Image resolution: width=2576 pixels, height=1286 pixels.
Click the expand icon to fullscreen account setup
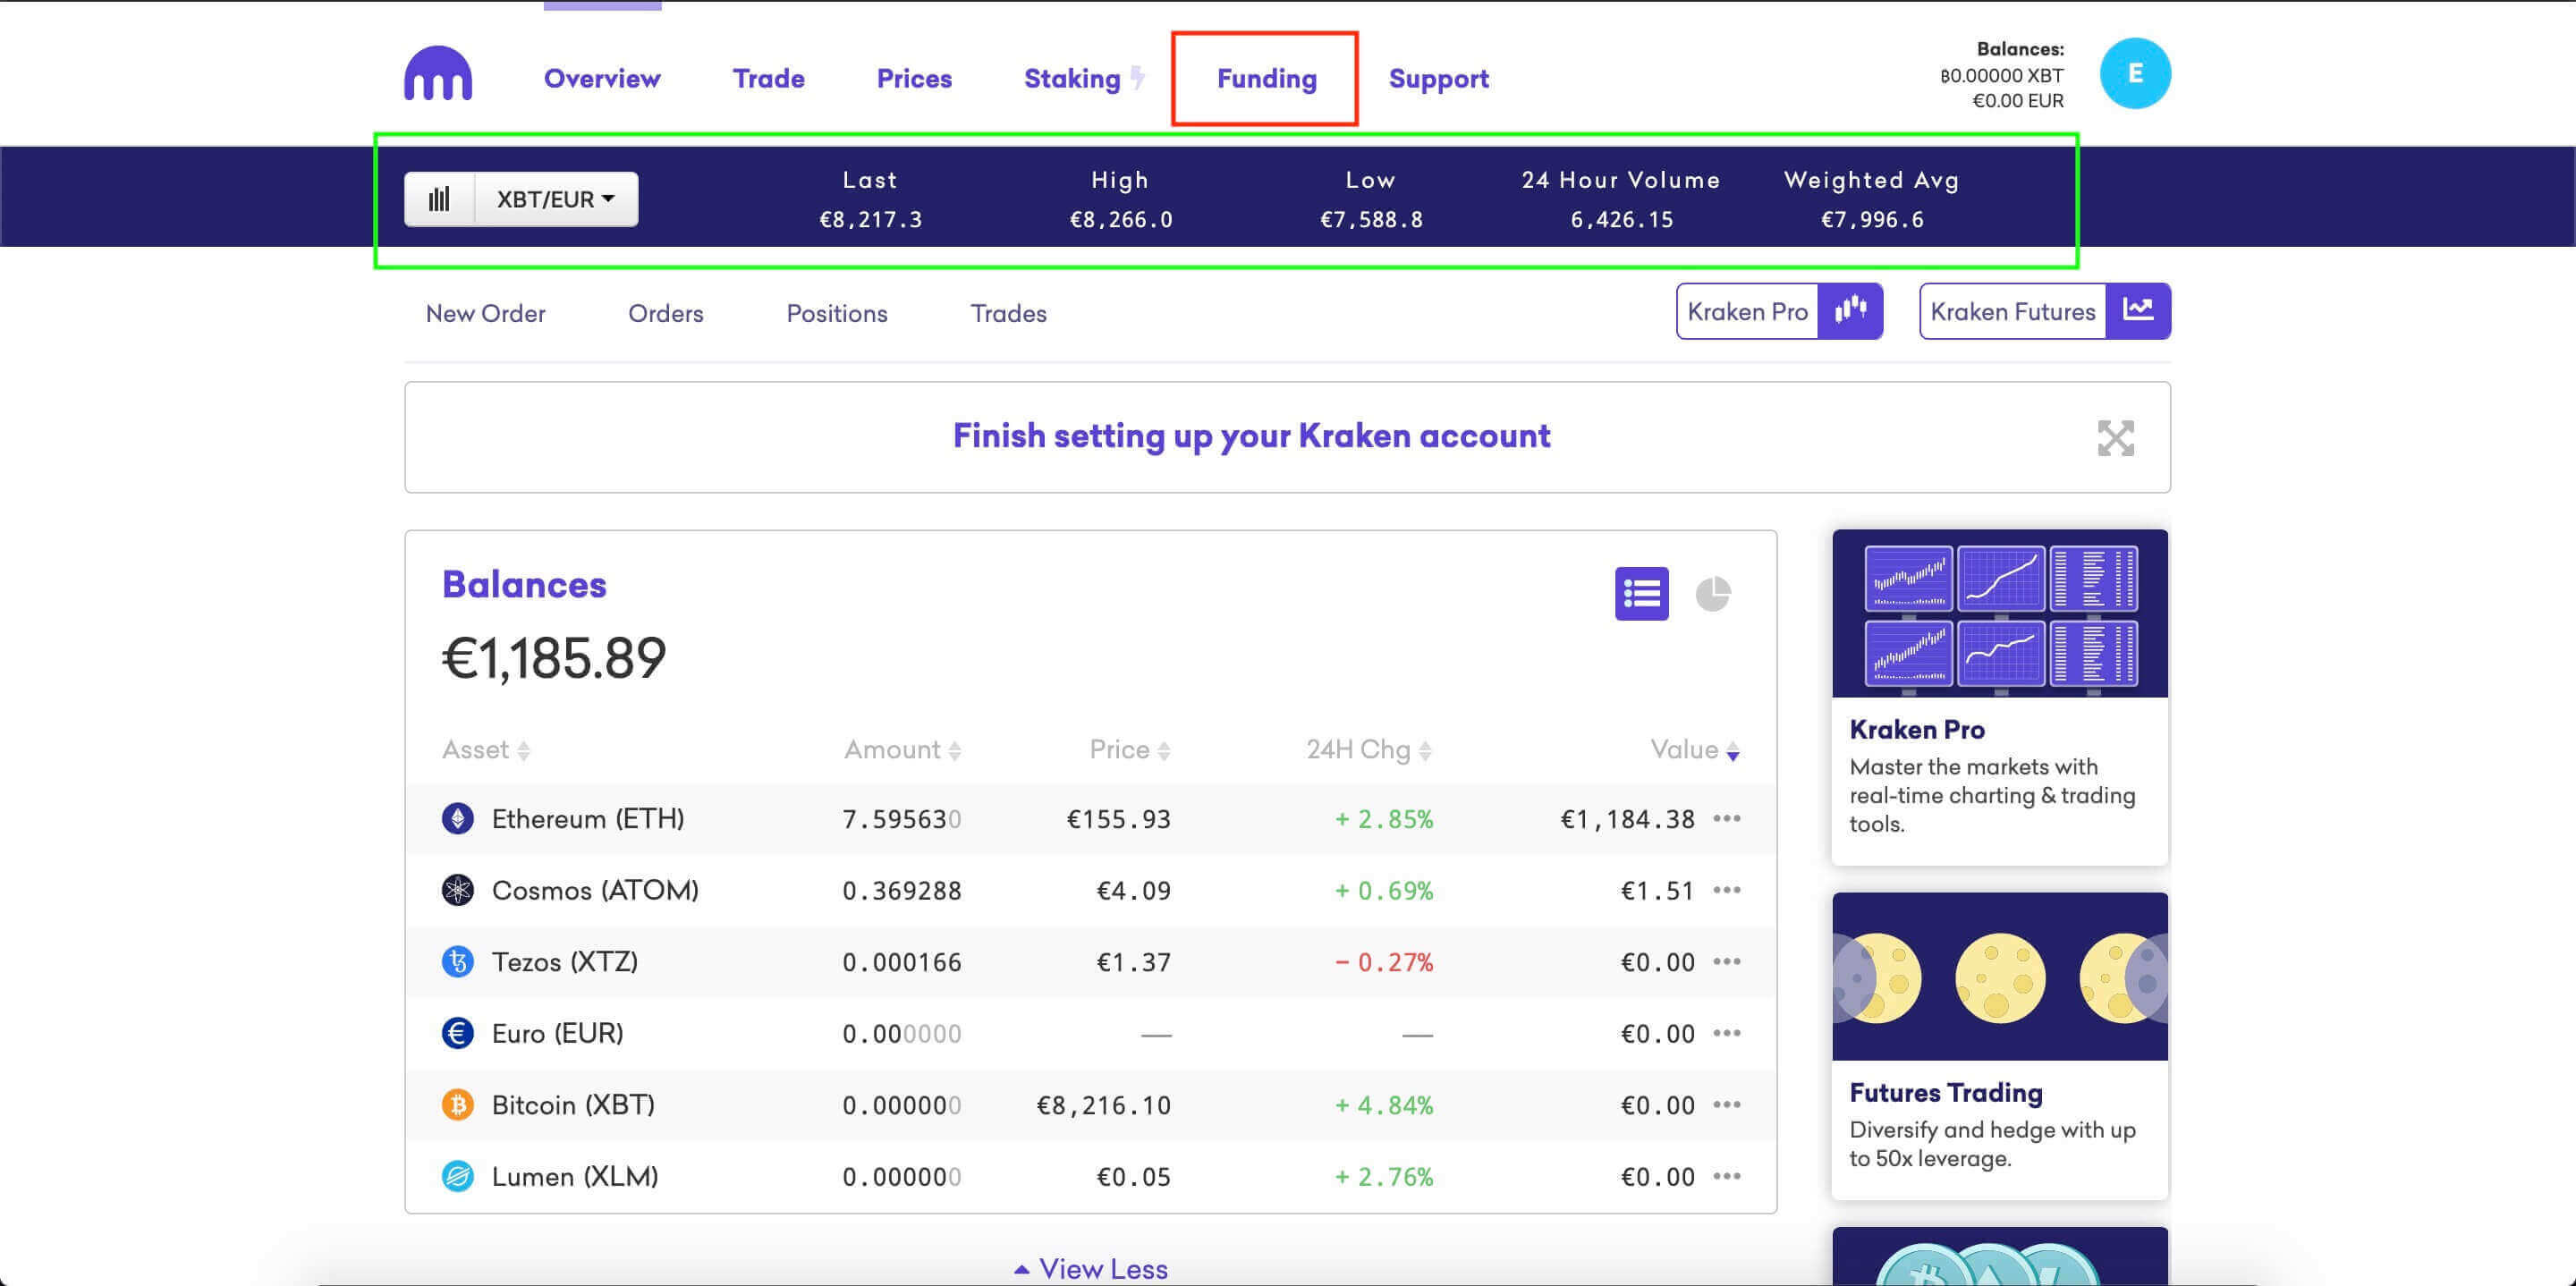(2113, 437)
